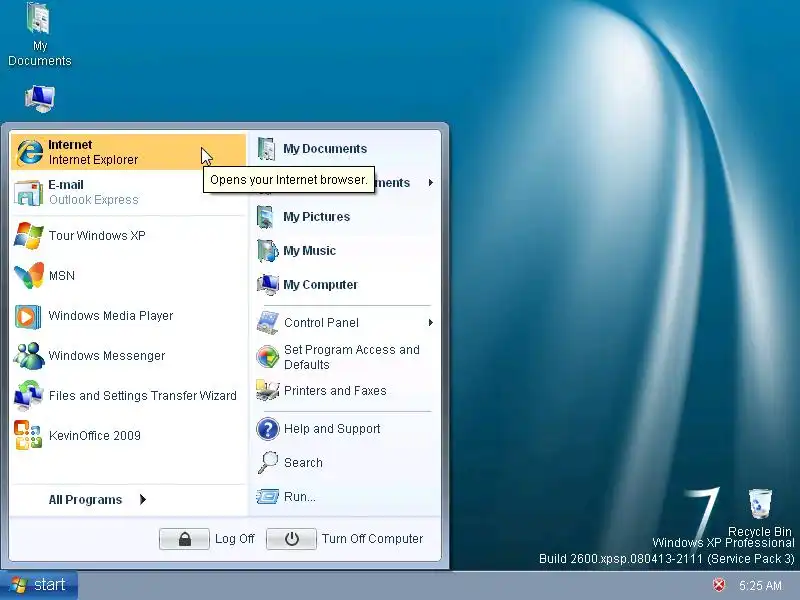Select 'Printers and Faxes' menu text
The image size is (800, 600).
[x=335, y=390]
